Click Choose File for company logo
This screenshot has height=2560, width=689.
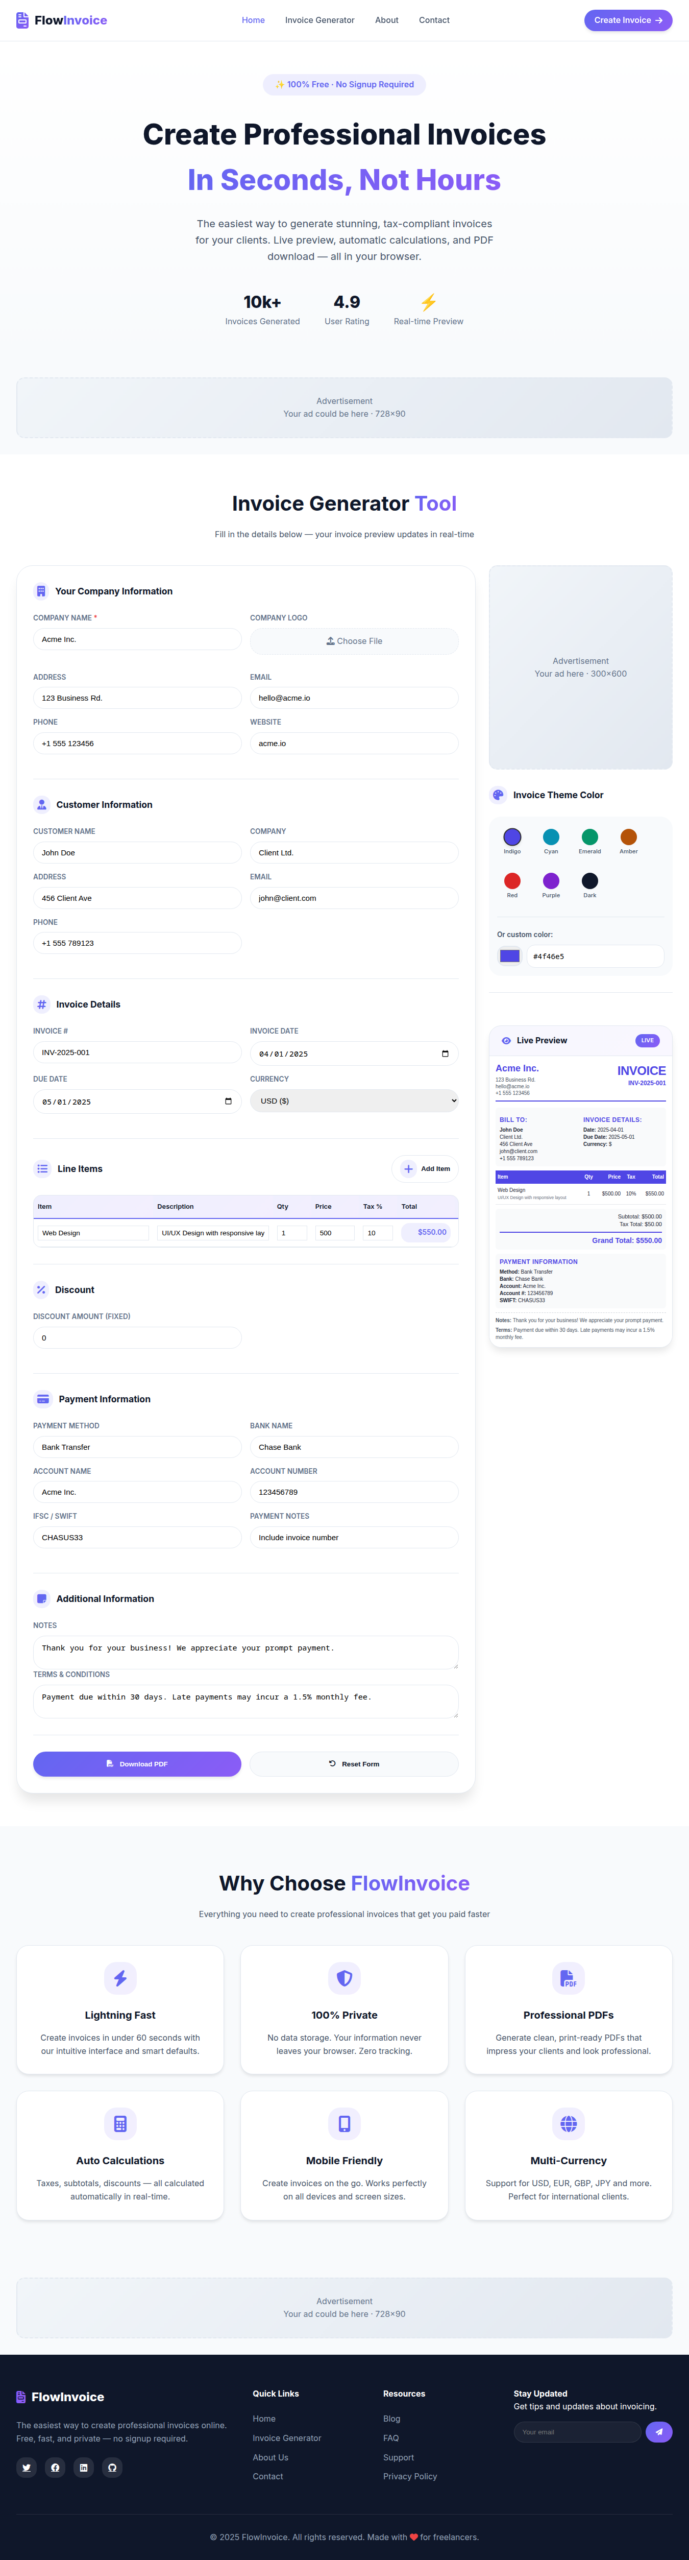(x=354, y=641)
